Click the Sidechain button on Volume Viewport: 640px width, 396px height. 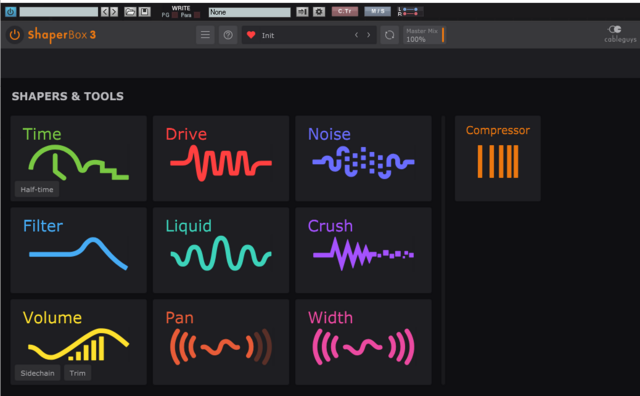point(38,373)
